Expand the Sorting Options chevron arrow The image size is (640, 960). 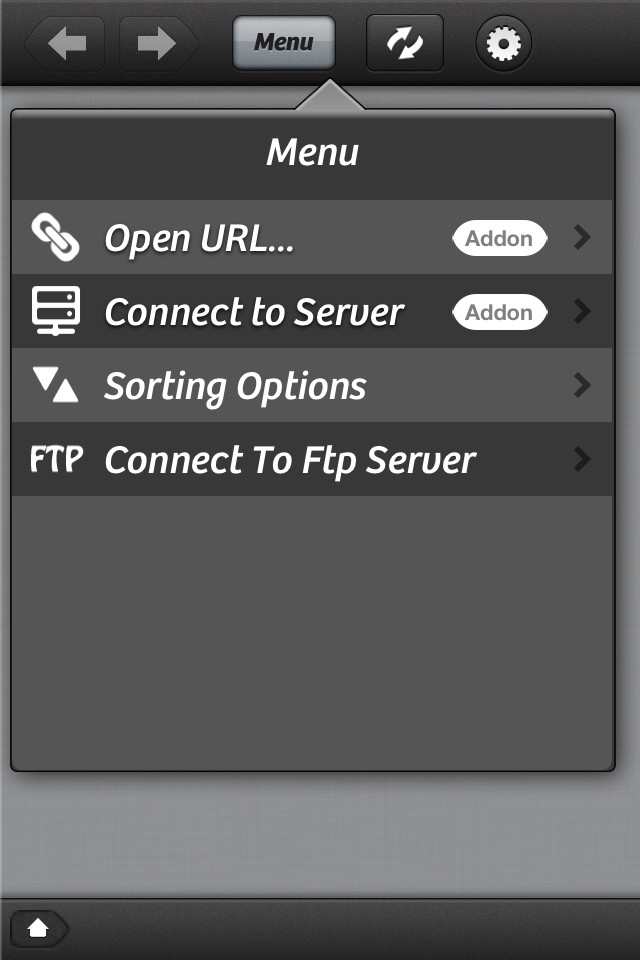(582, 386)
